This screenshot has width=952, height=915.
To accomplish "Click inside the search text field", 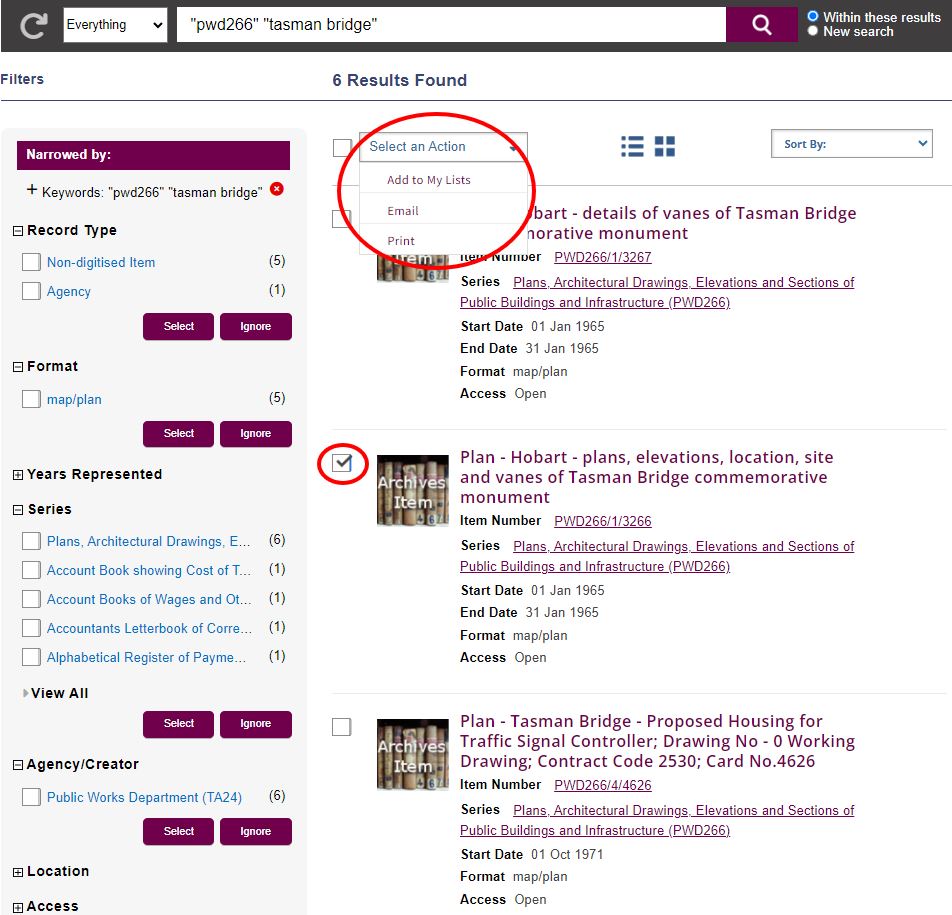I will coord(450,26).
